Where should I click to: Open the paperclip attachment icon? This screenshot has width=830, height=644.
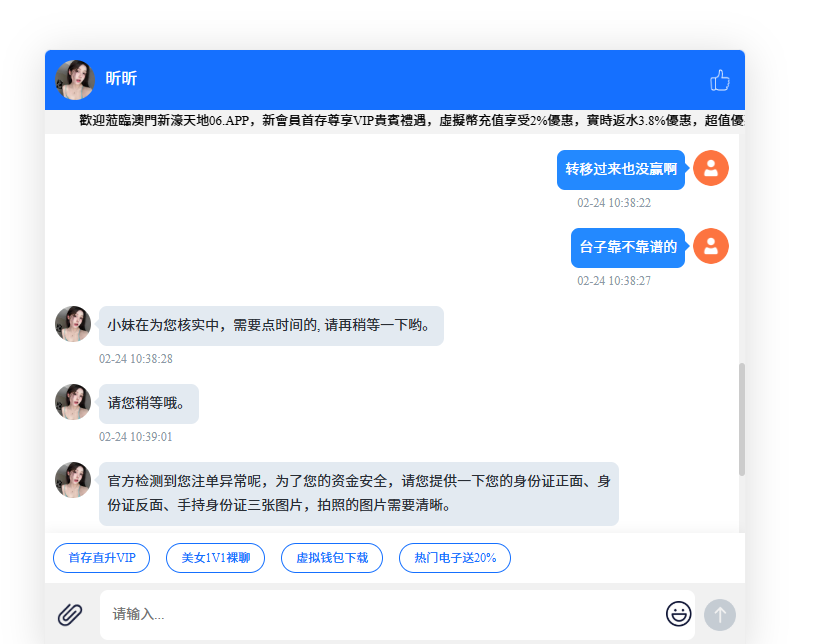[x=70, y=614]
